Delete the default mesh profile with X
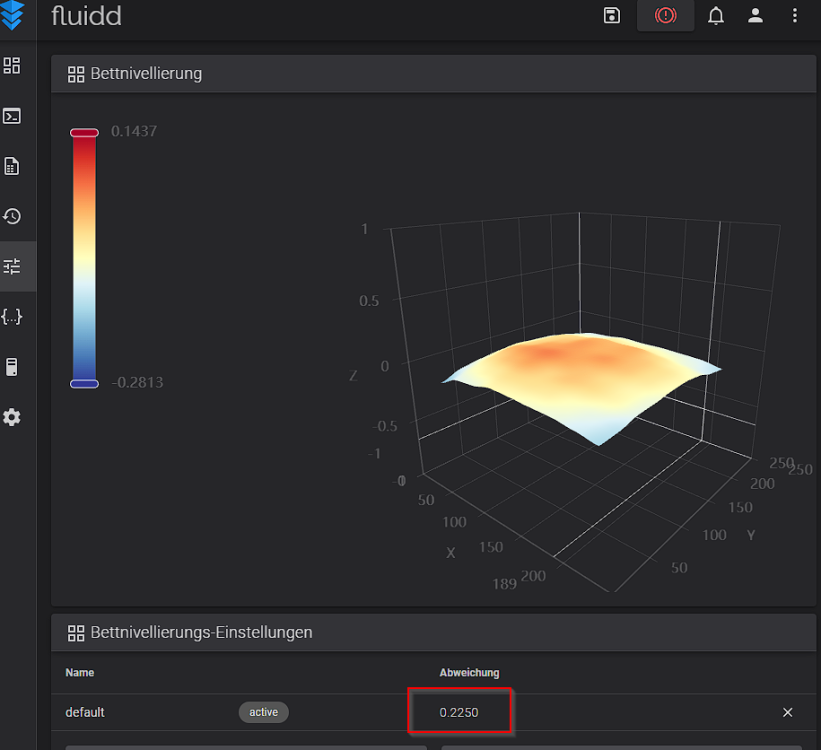The image size is (821, 750). pos(787,712)
